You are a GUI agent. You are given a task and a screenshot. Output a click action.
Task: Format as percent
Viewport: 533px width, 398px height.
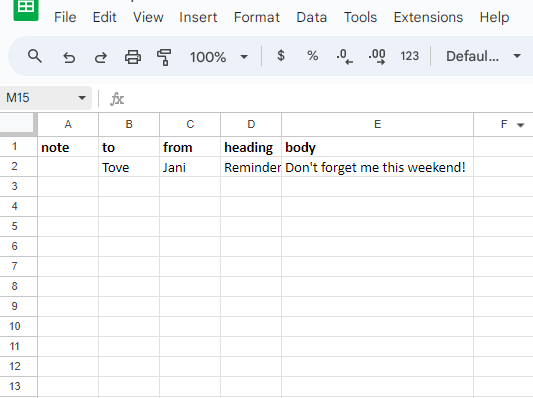point(312,55)
